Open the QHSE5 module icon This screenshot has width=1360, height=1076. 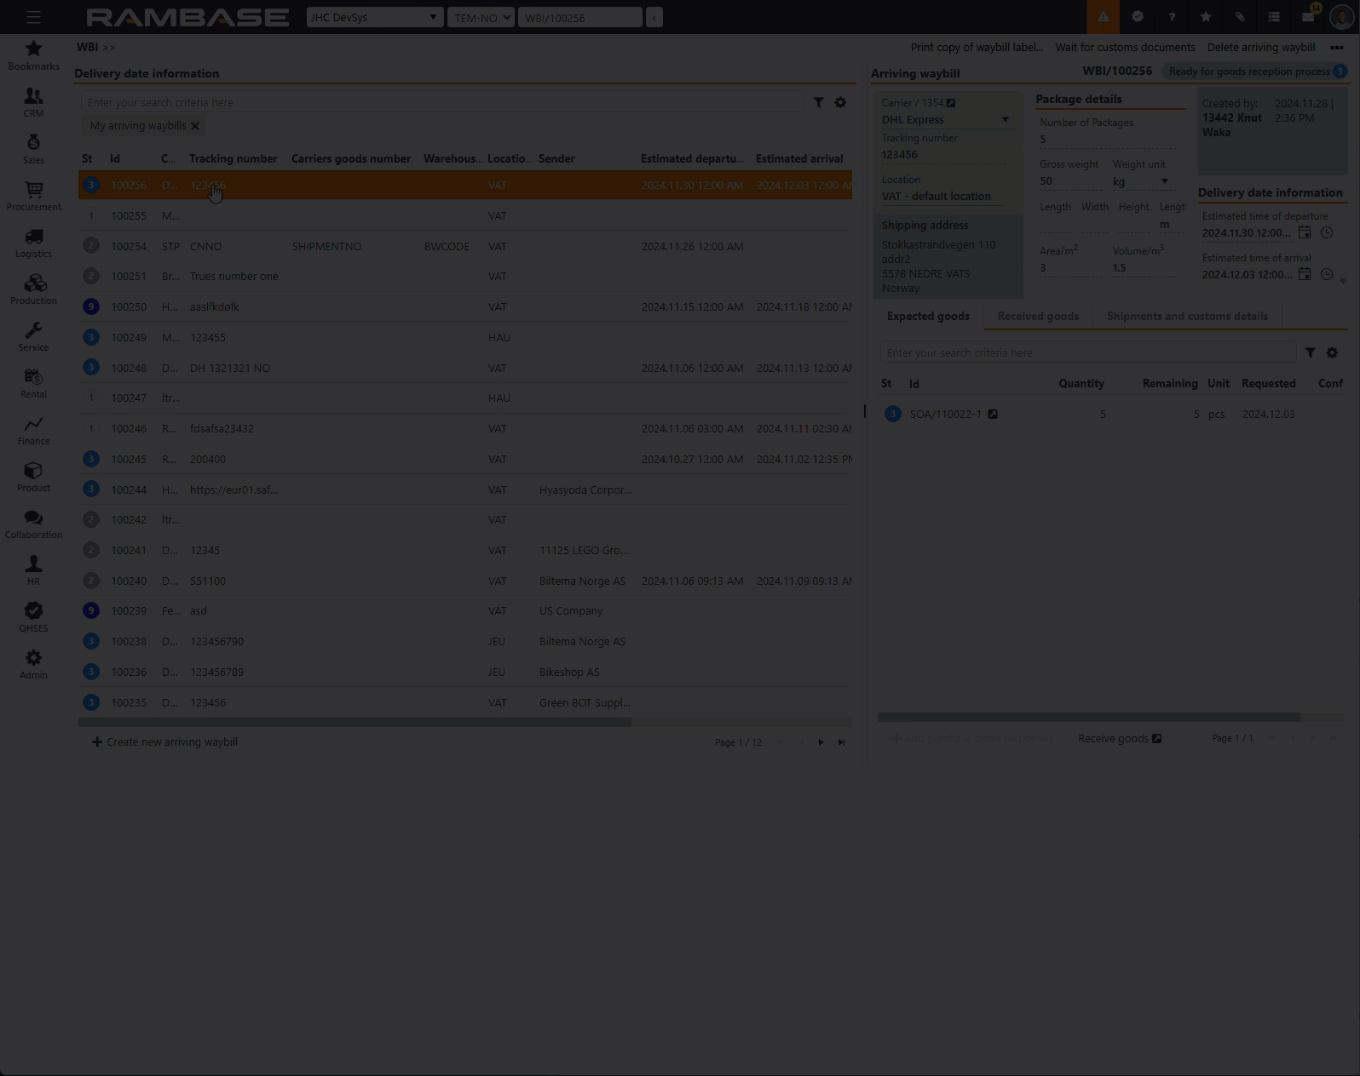coord(33,616)
